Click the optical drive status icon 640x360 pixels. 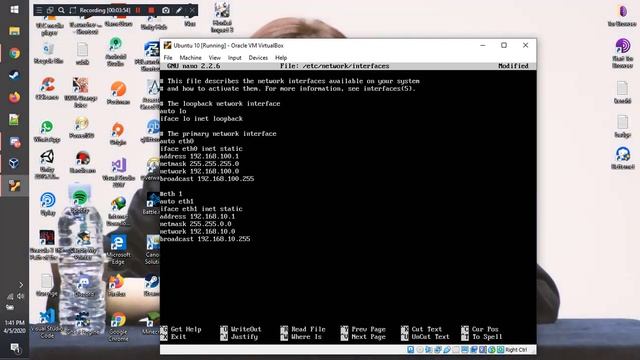[x=420, y=350]
